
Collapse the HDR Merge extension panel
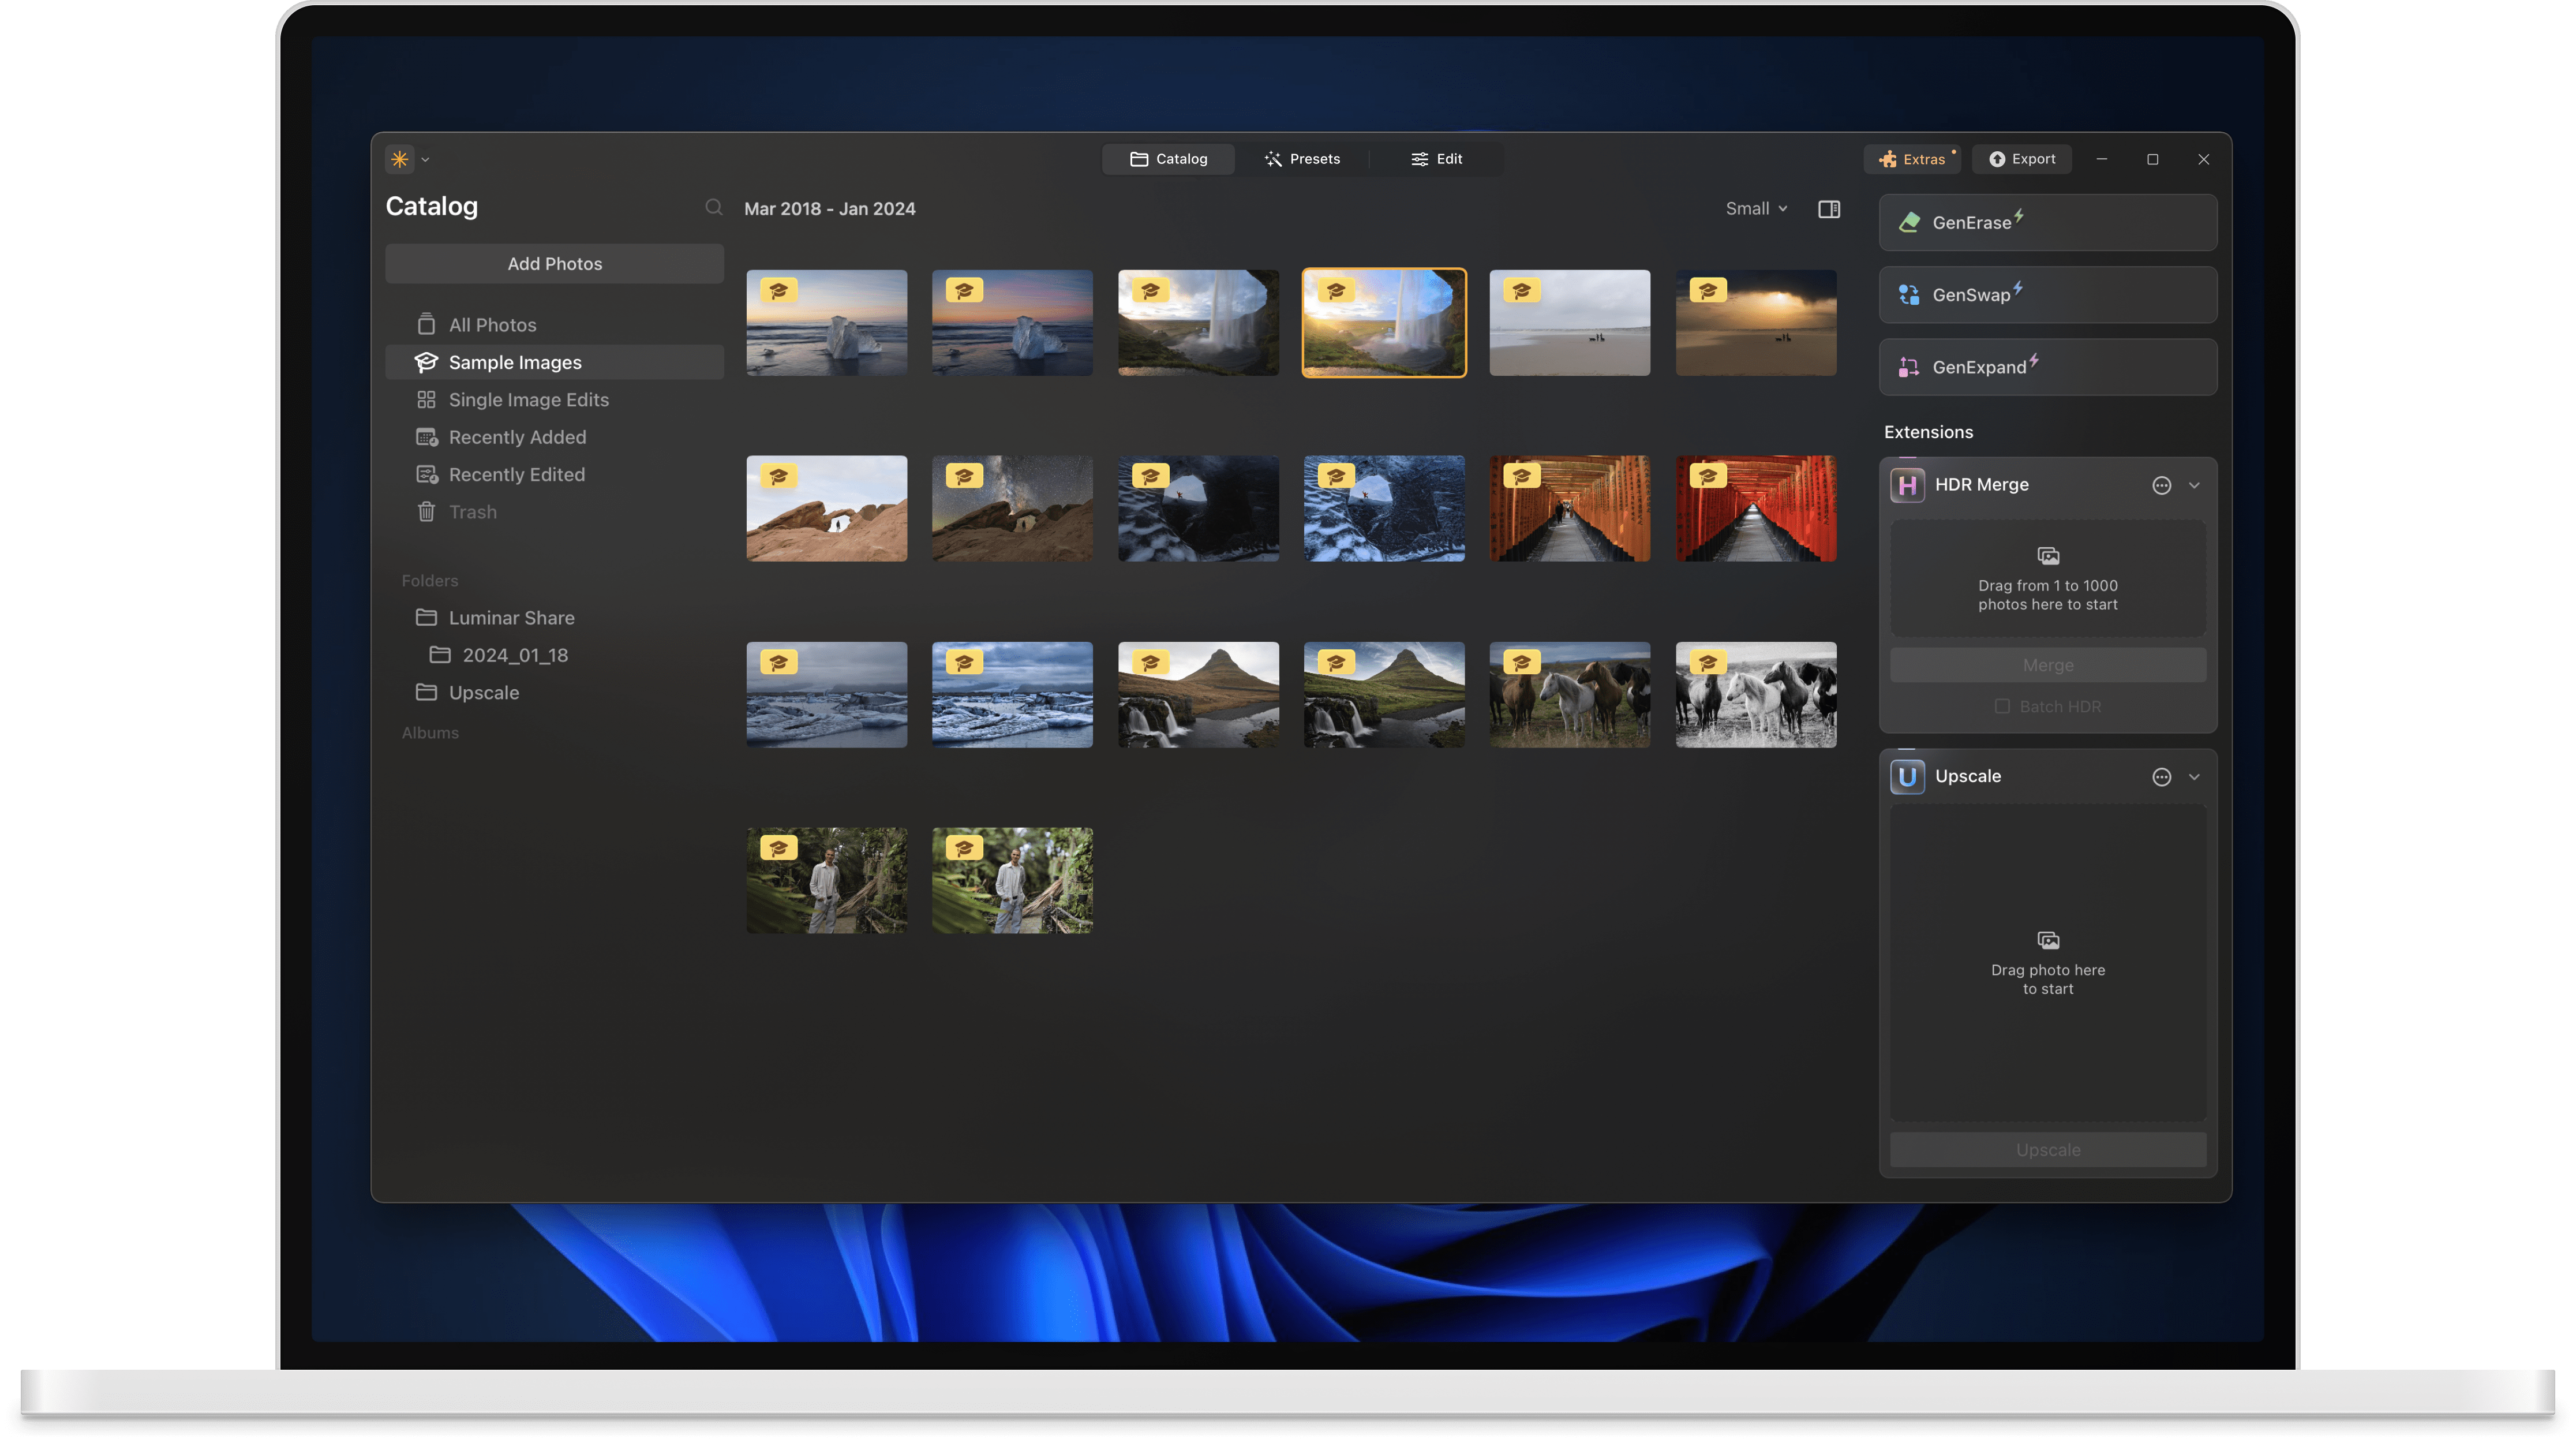point(2195,485)
